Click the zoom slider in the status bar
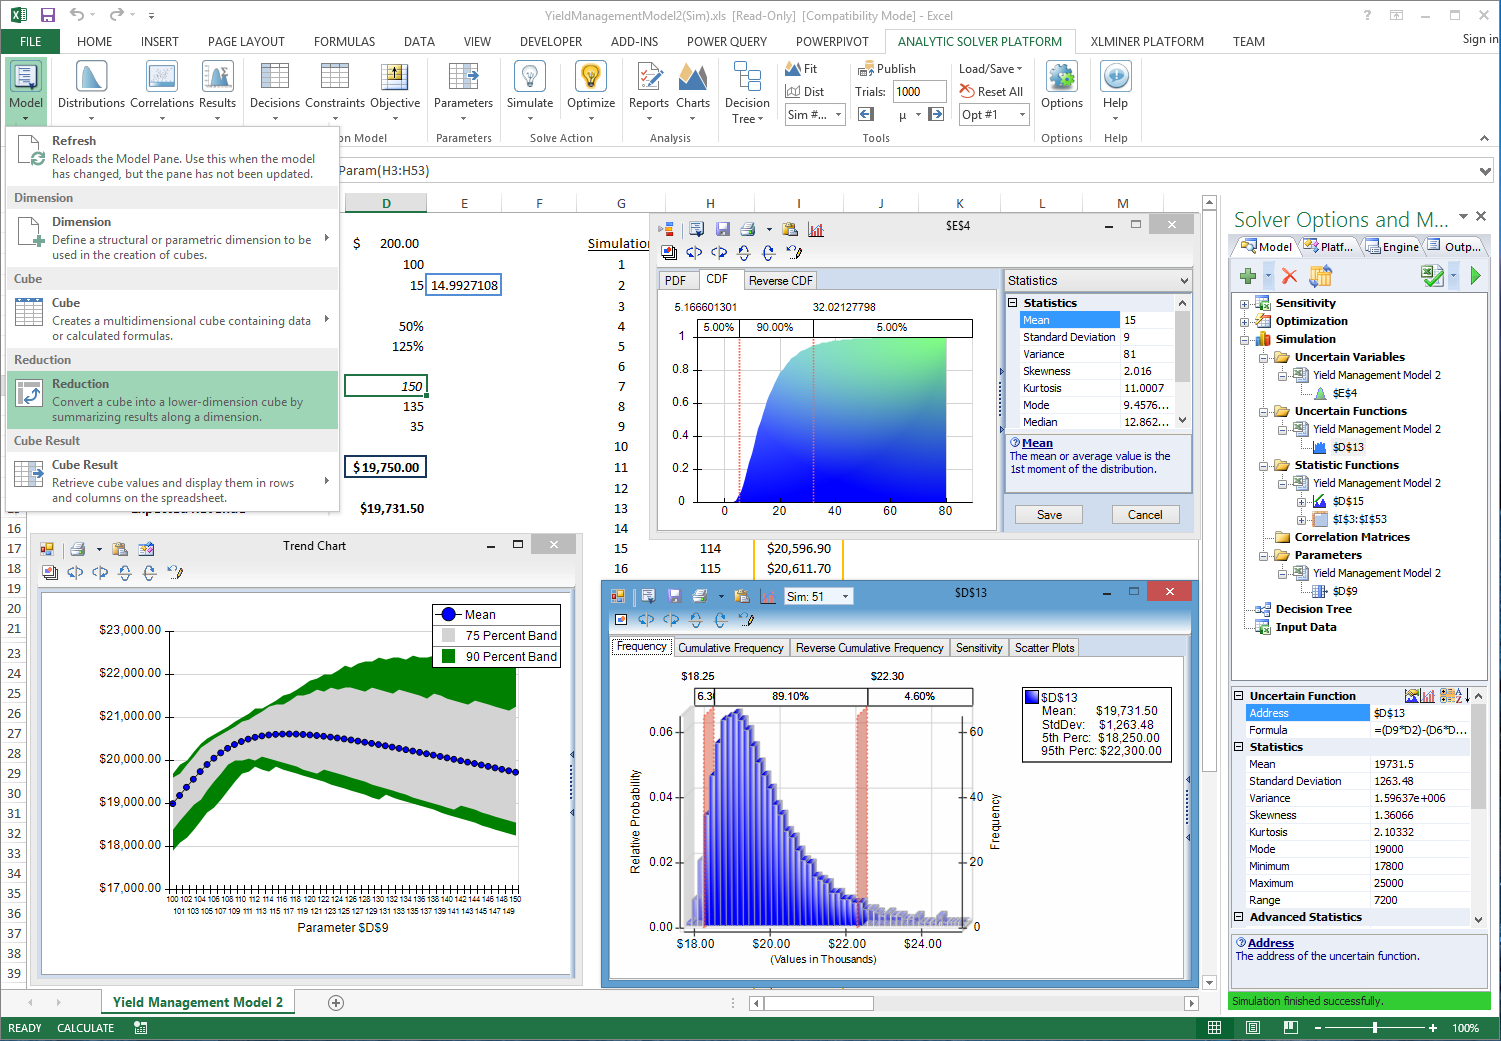This screenshot has width=1501, height=1041. coord(1375,1028)
